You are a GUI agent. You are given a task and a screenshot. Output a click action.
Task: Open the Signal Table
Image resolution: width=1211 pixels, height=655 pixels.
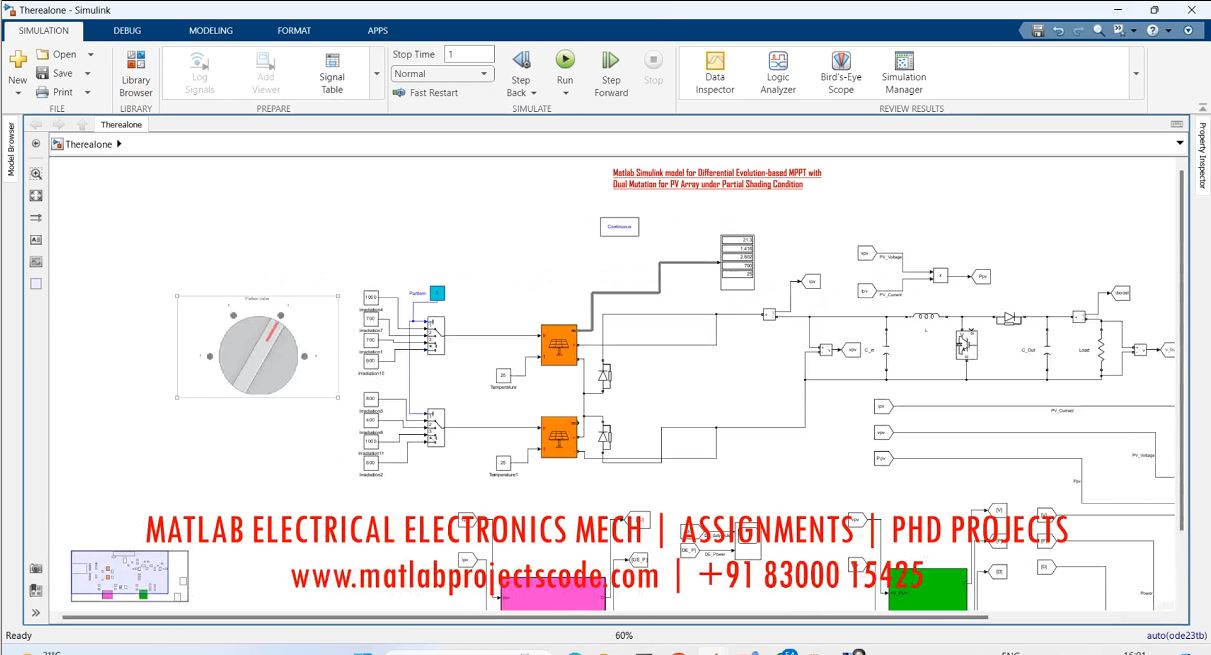(332, 74)
